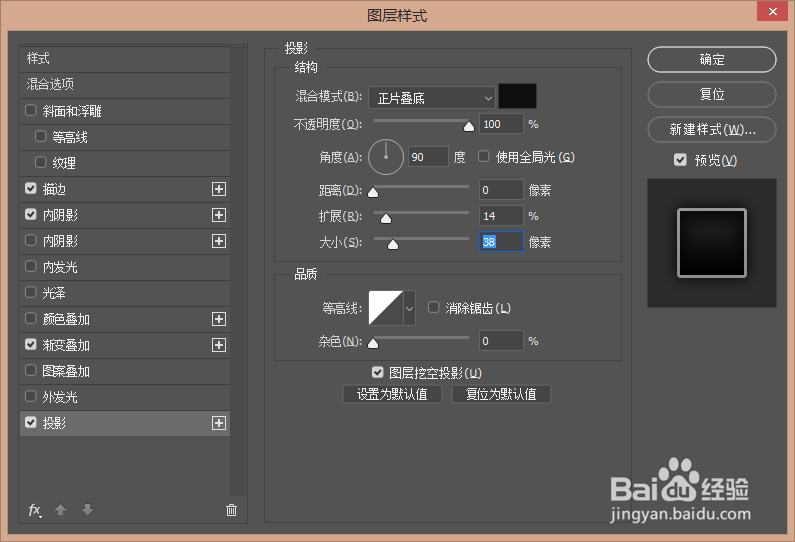Screen dimensions: 795x542
Task: Uncheck the first 内阴影 checkbox
Action: pos(31,214)
